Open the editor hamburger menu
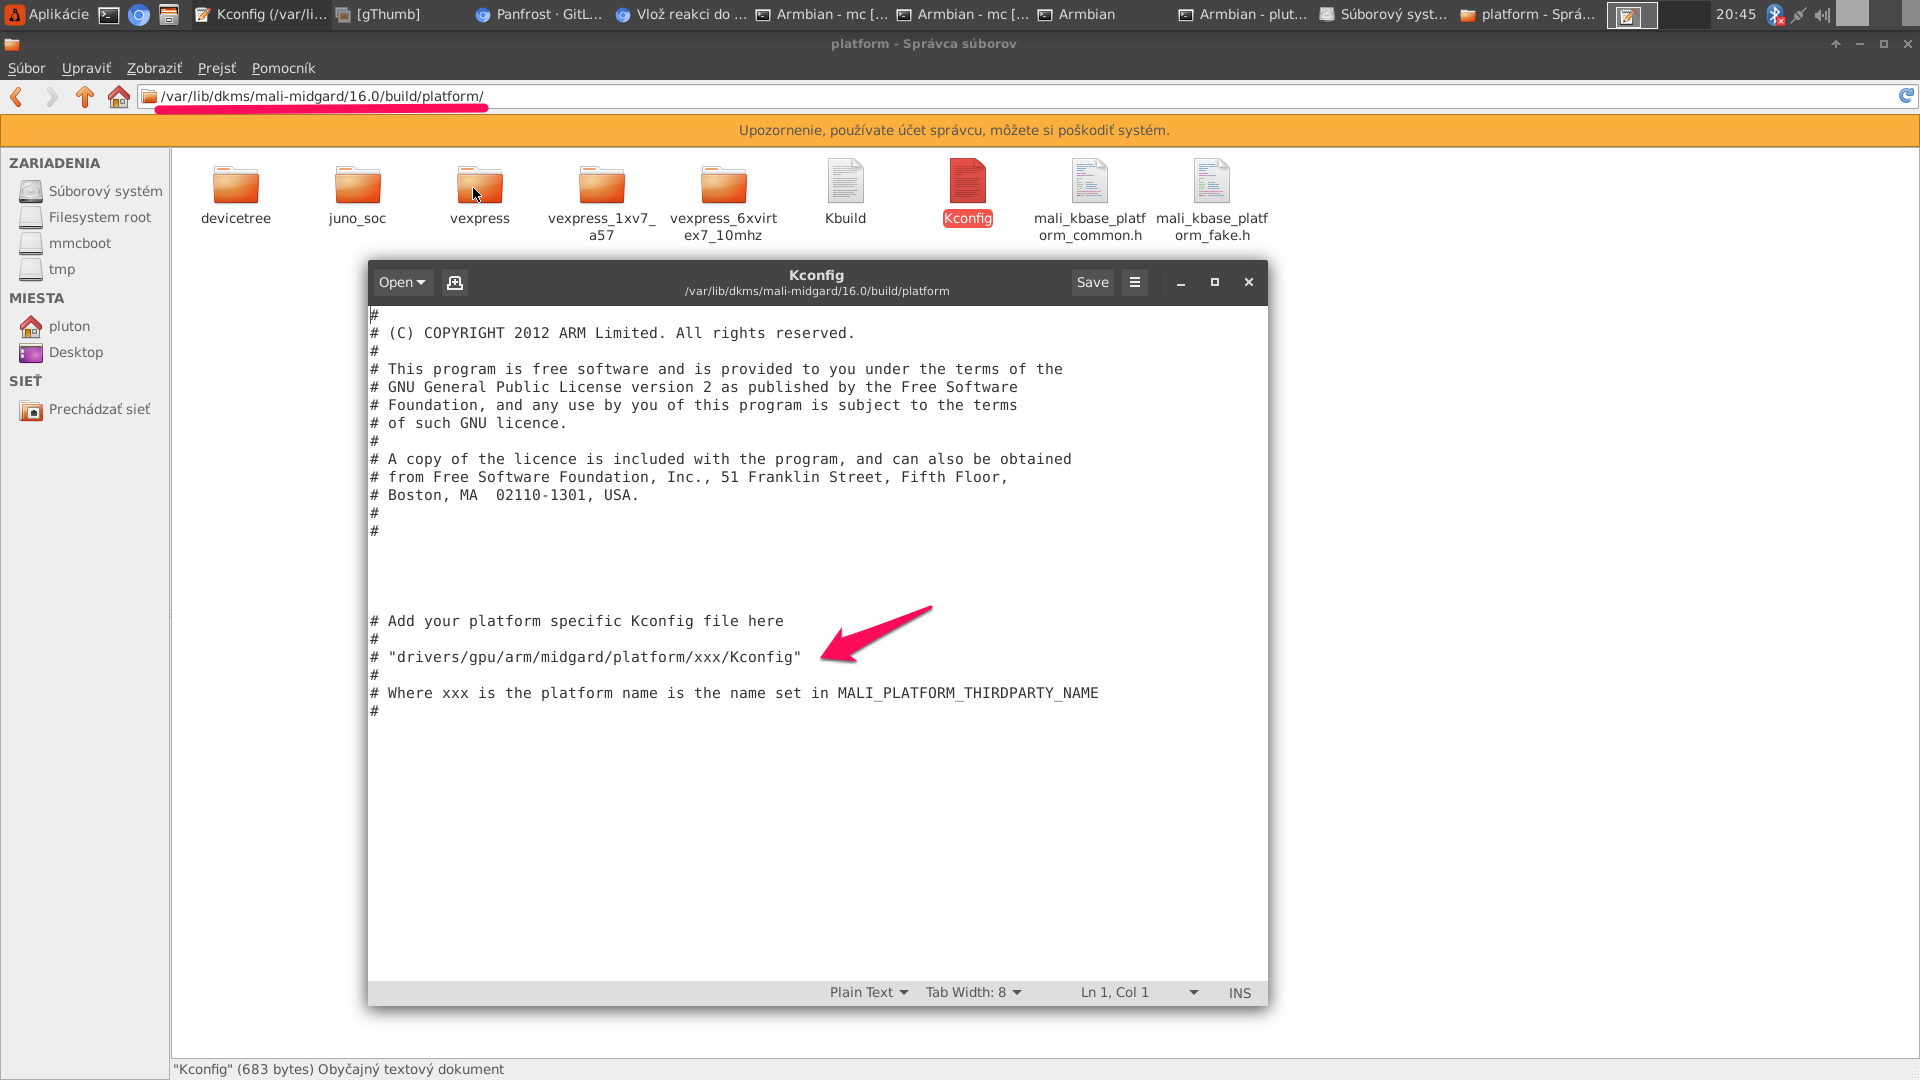1920x1080 pixels. pyautogui.click(x=1135, y=283)
